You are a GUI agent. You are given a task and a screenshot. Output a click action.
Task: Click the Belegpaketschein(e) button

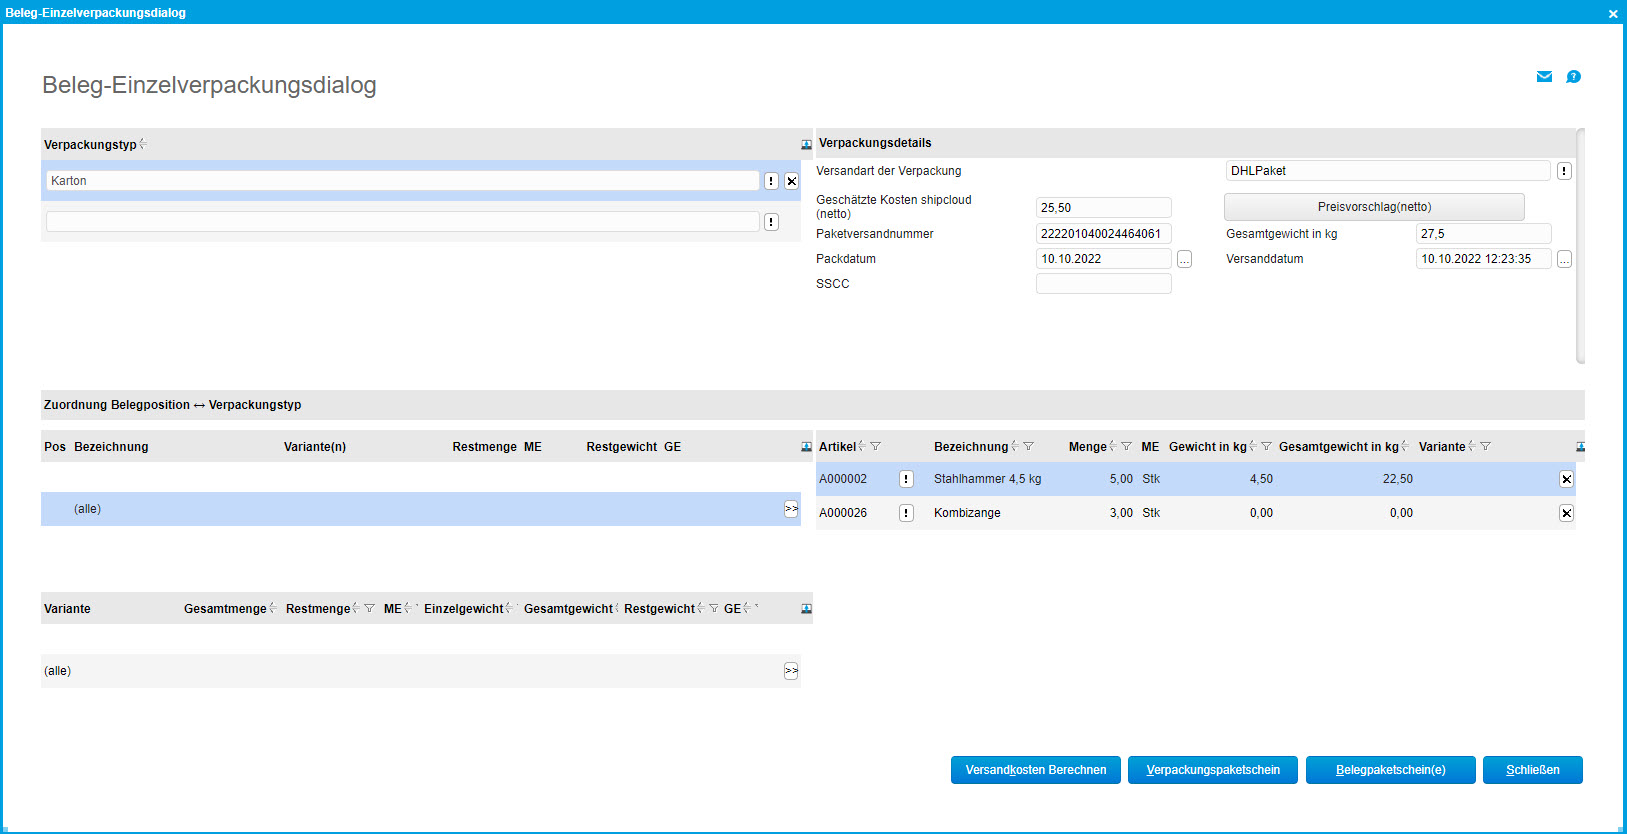pyautogui.click(x=1390, y=770)
